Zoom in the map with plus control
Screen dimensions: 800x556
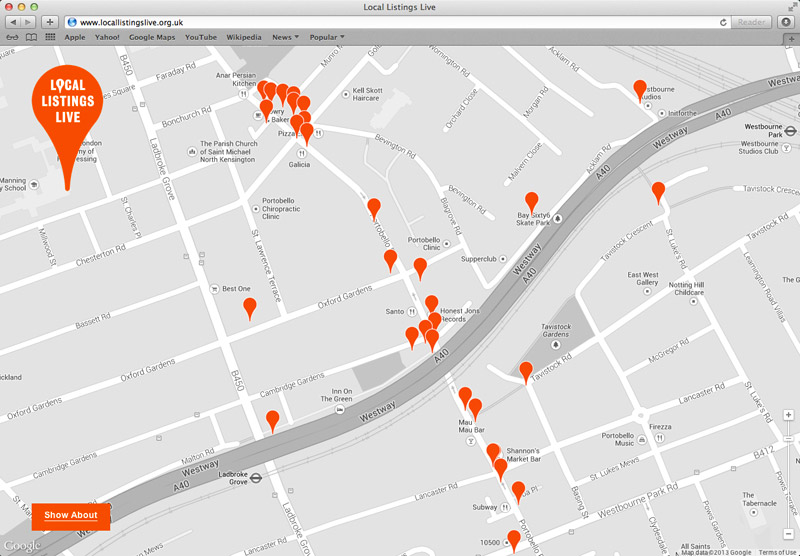click(x=788, y=415)
